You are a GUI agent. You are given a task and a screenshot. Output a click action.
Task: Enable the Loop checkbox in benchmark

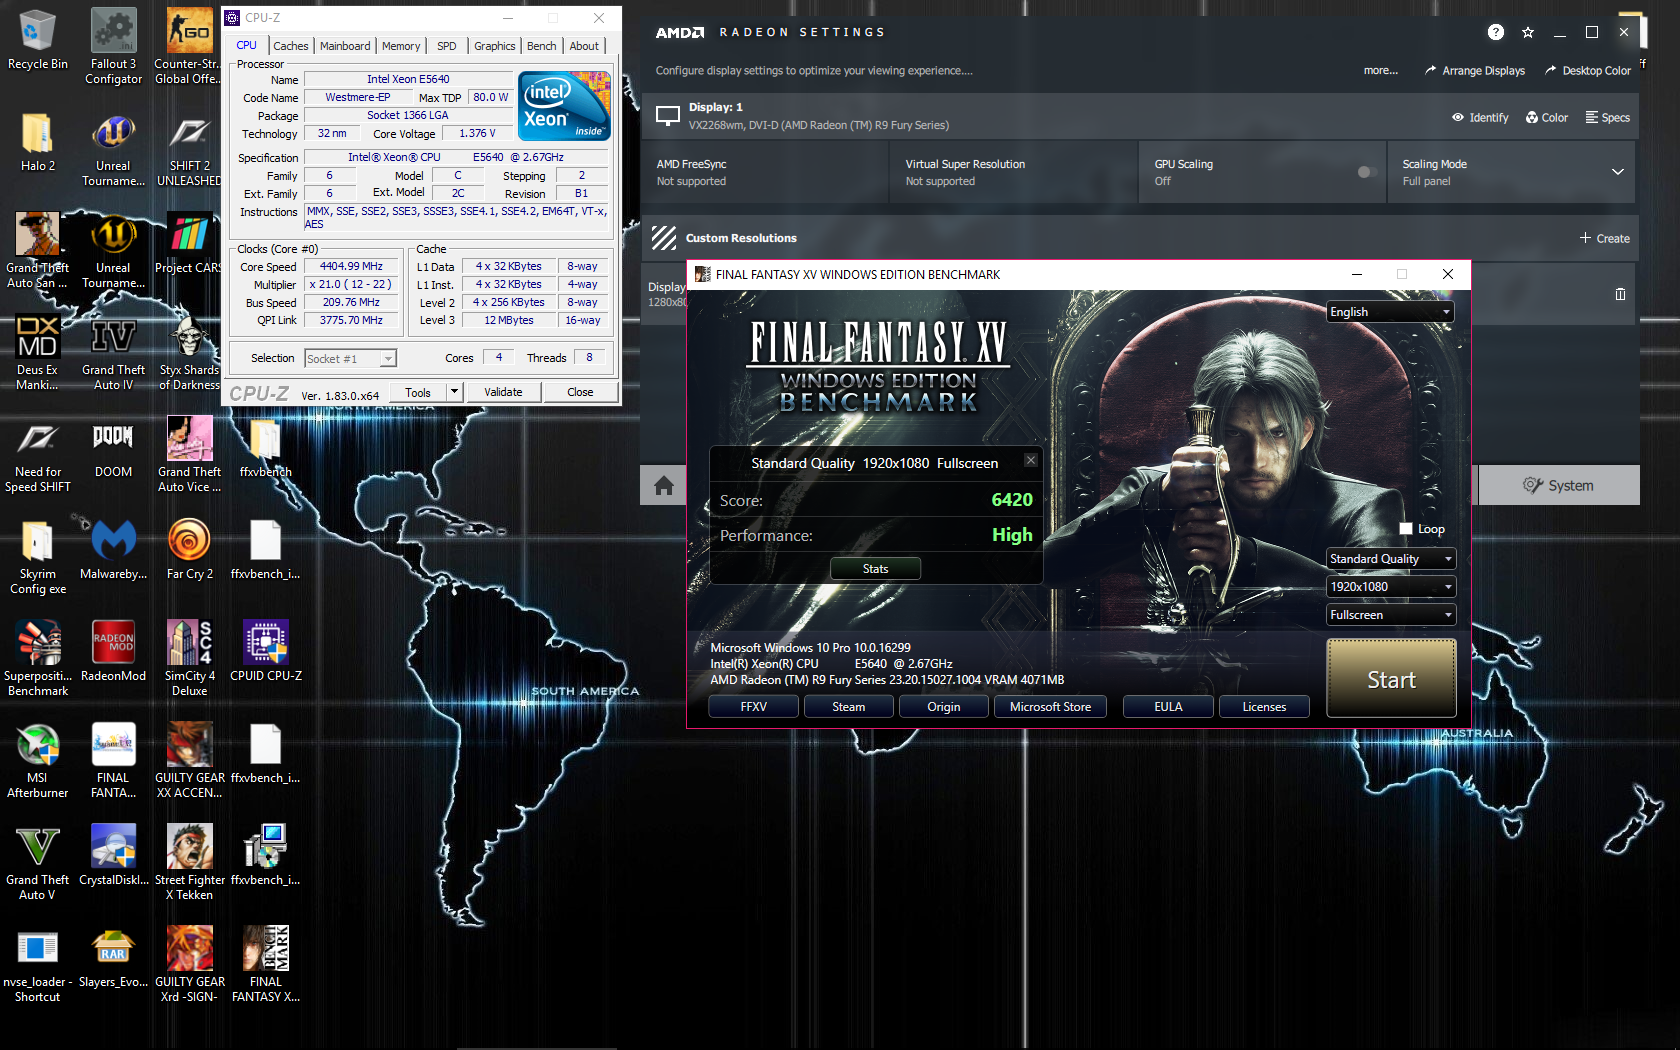click(1406, 529)
